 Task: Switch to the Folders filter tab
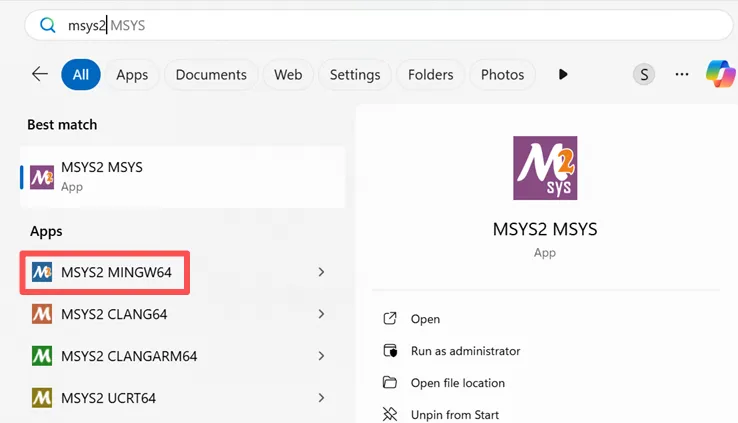[431, 74]
